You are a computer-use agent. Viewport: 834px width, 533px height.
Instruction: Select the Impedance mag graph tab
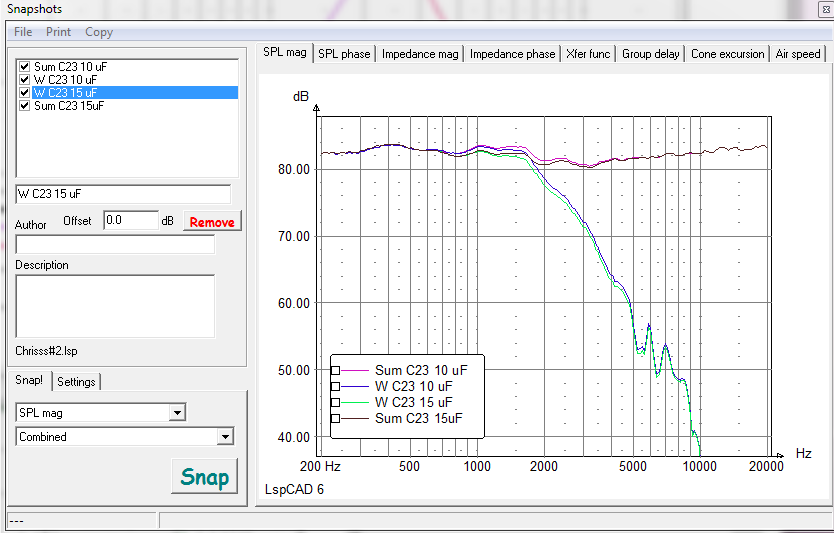pos(420,54)
